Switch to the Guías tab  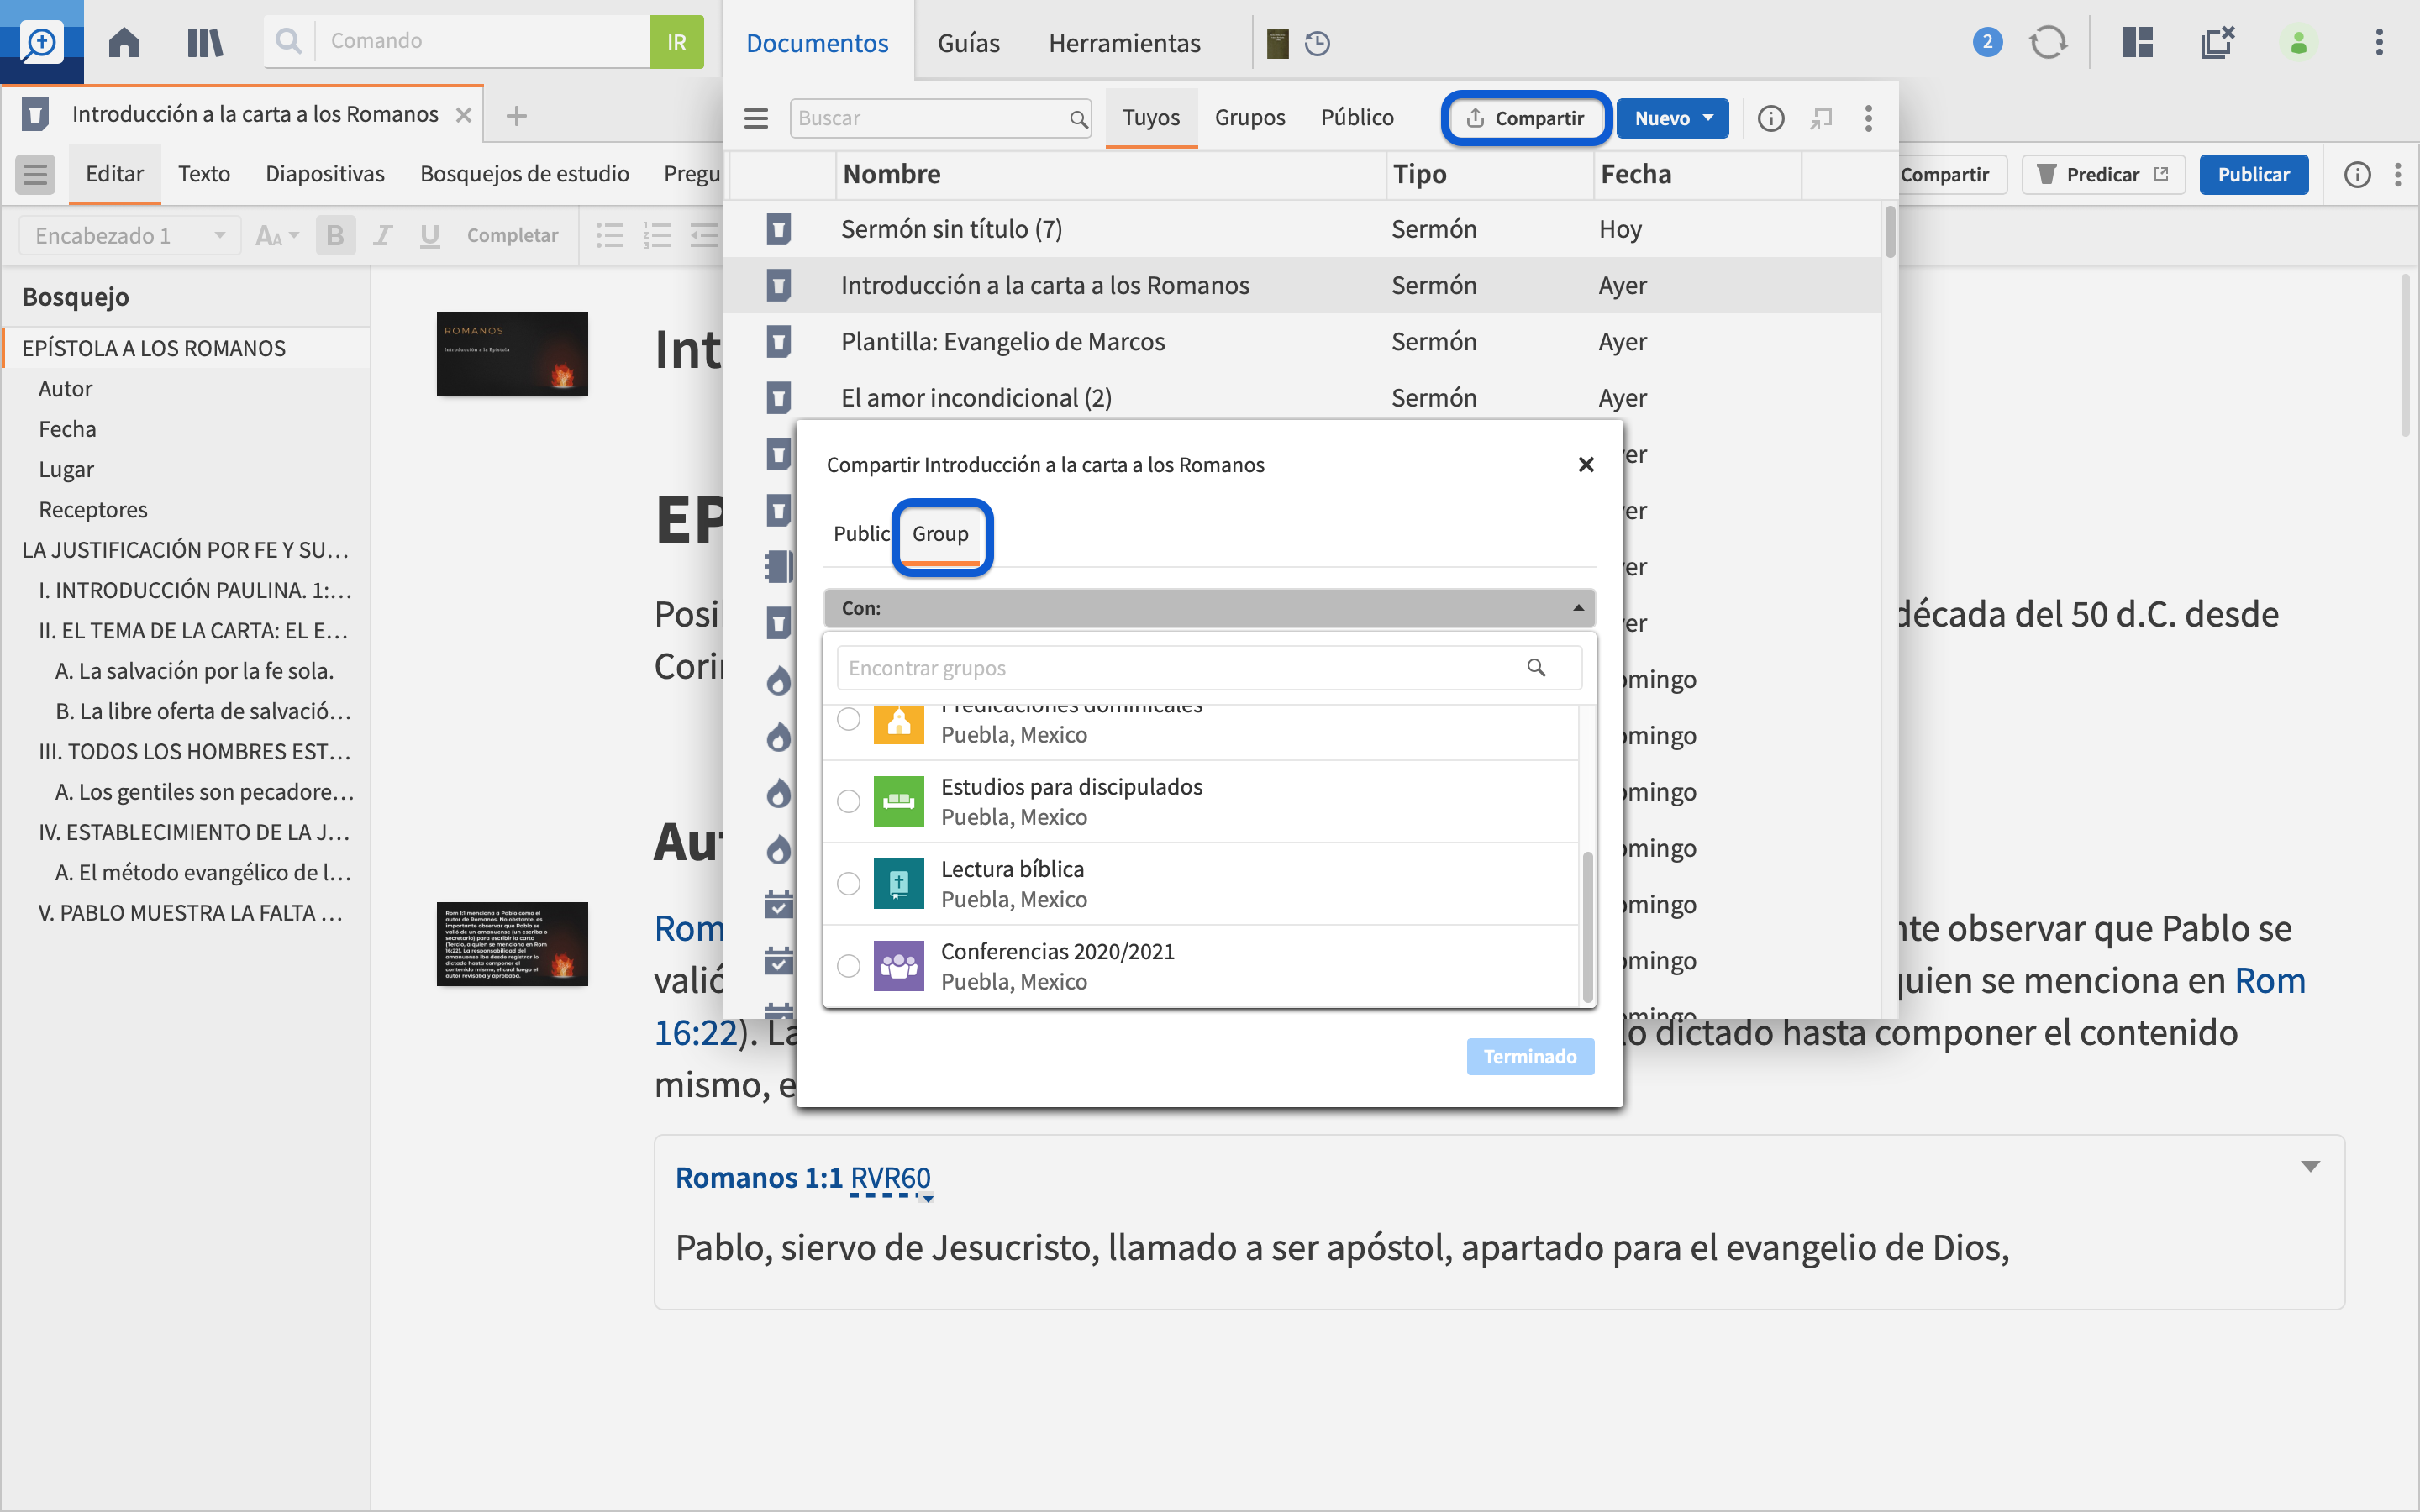coord(968,43)
